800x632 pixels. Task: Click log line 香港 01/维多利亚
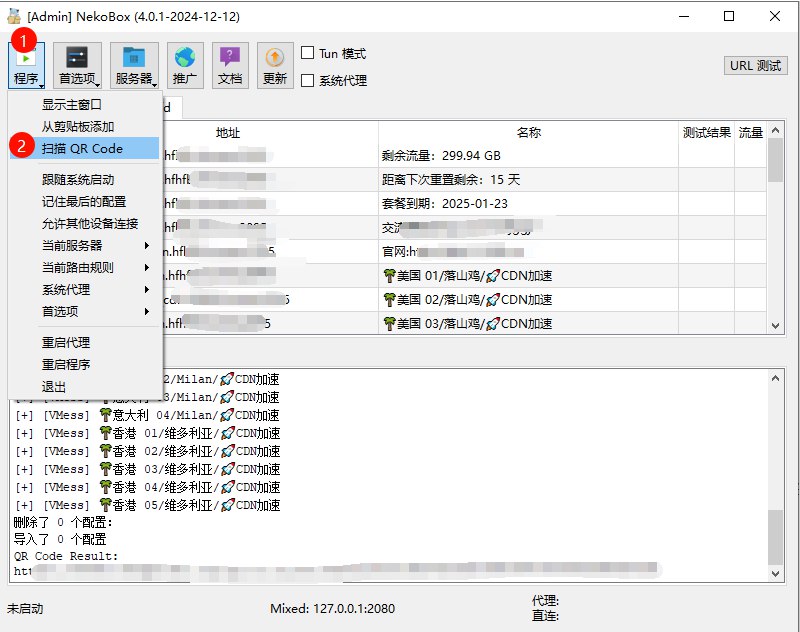(x=148, y=433)
